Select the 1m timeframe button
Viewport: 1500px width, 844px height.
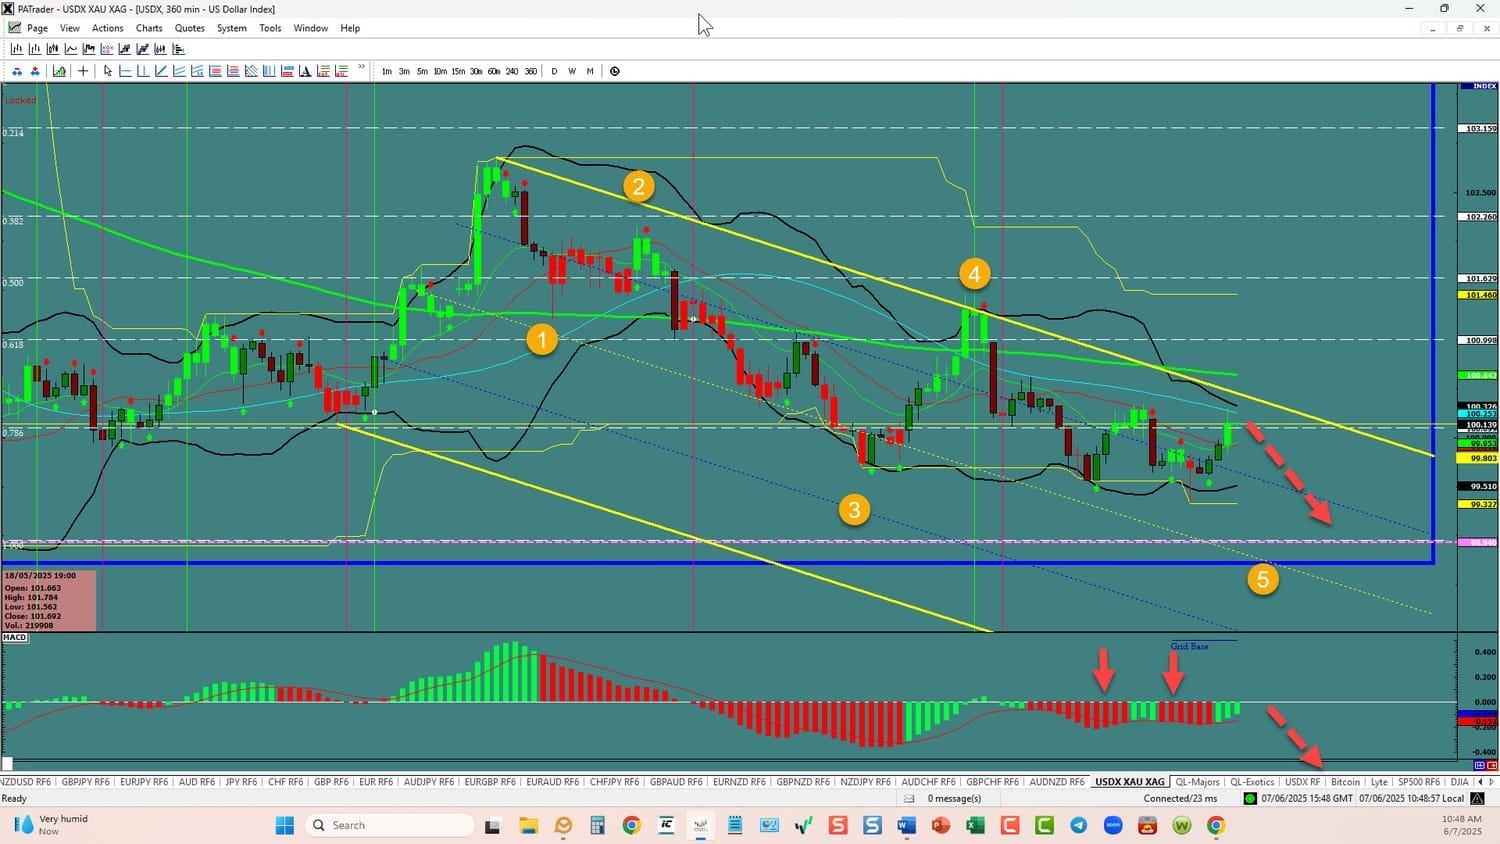387,71
